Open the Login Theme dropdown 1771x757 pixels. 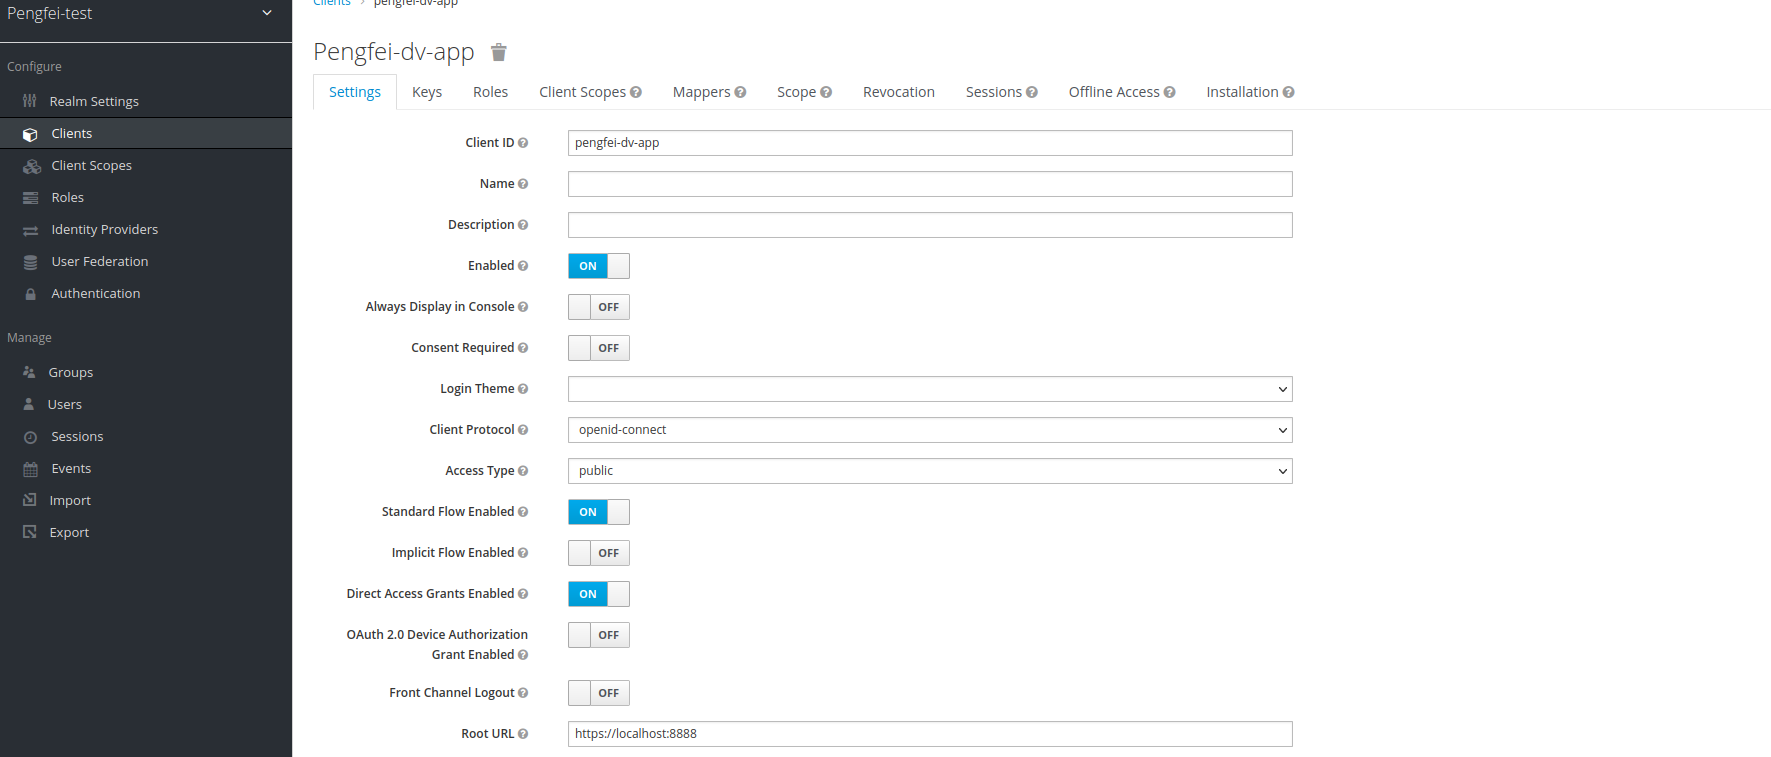click(930, 389)
